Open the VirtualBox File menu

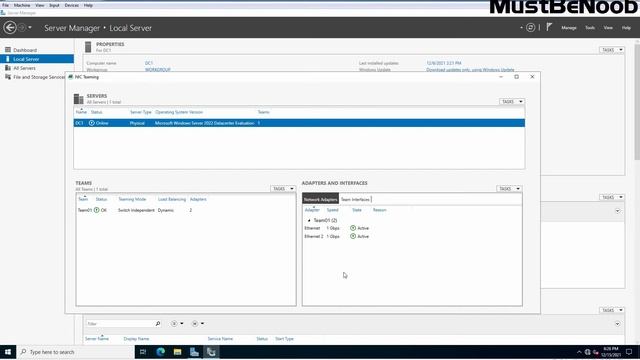coord(5,5)
